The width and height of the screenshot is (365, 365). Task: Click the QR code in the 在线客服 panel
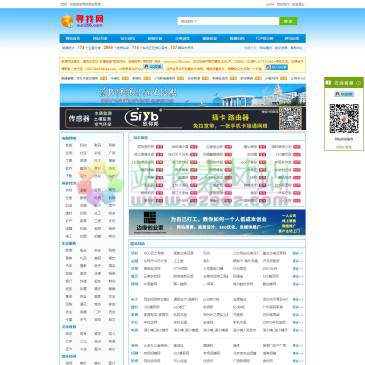coord(344,119)
